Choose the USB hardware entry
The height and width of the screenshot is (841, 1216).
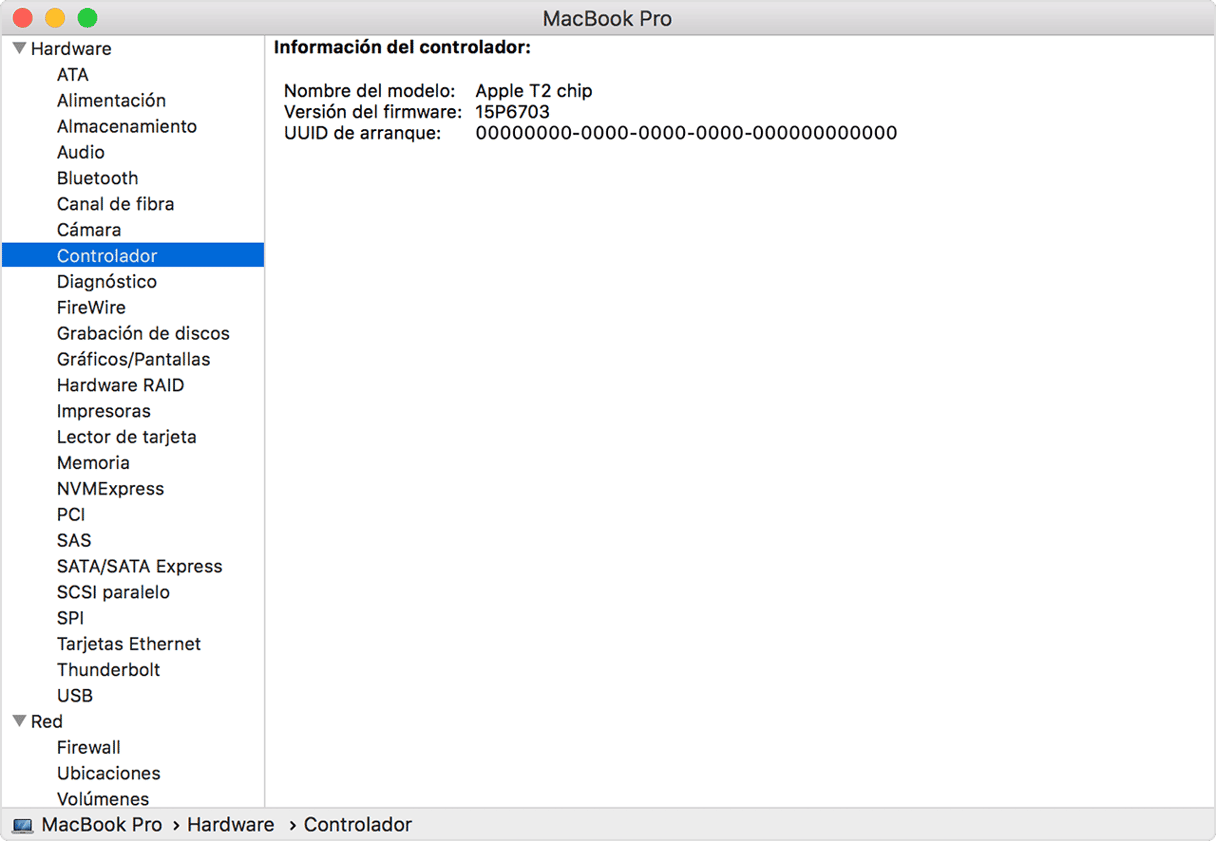click(75, 696)
